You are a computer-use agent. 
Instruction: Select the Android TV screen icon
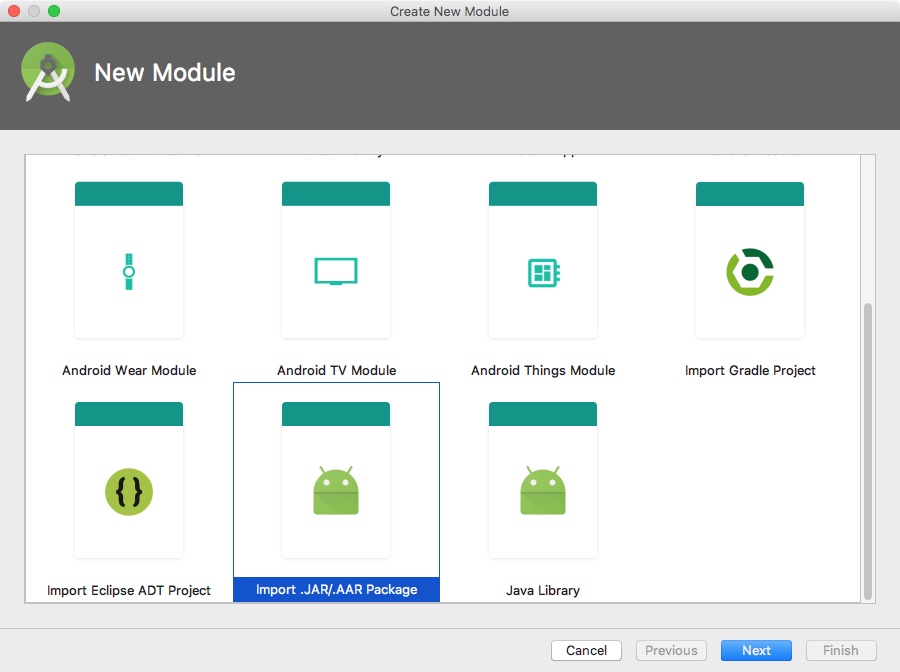click(x=336, y=271)
